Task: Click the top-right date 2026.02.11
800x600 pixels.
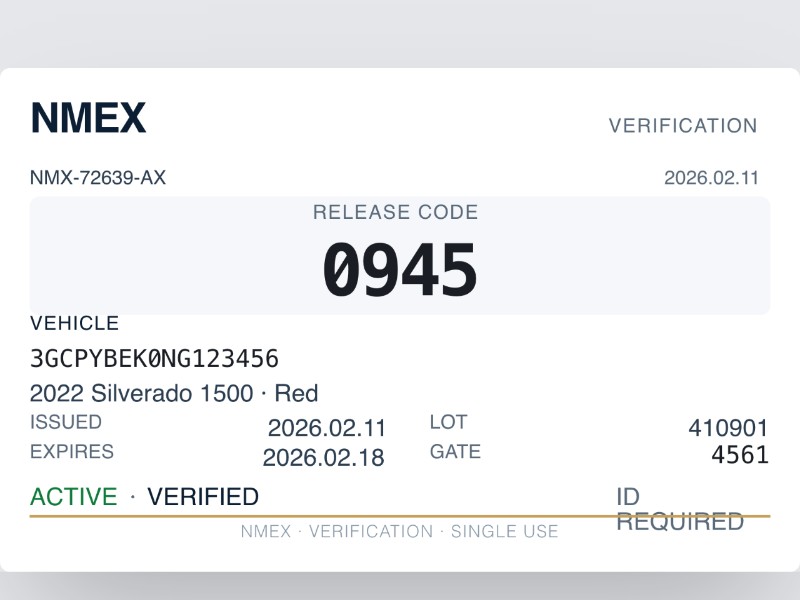Action: (x=711, y=178)
